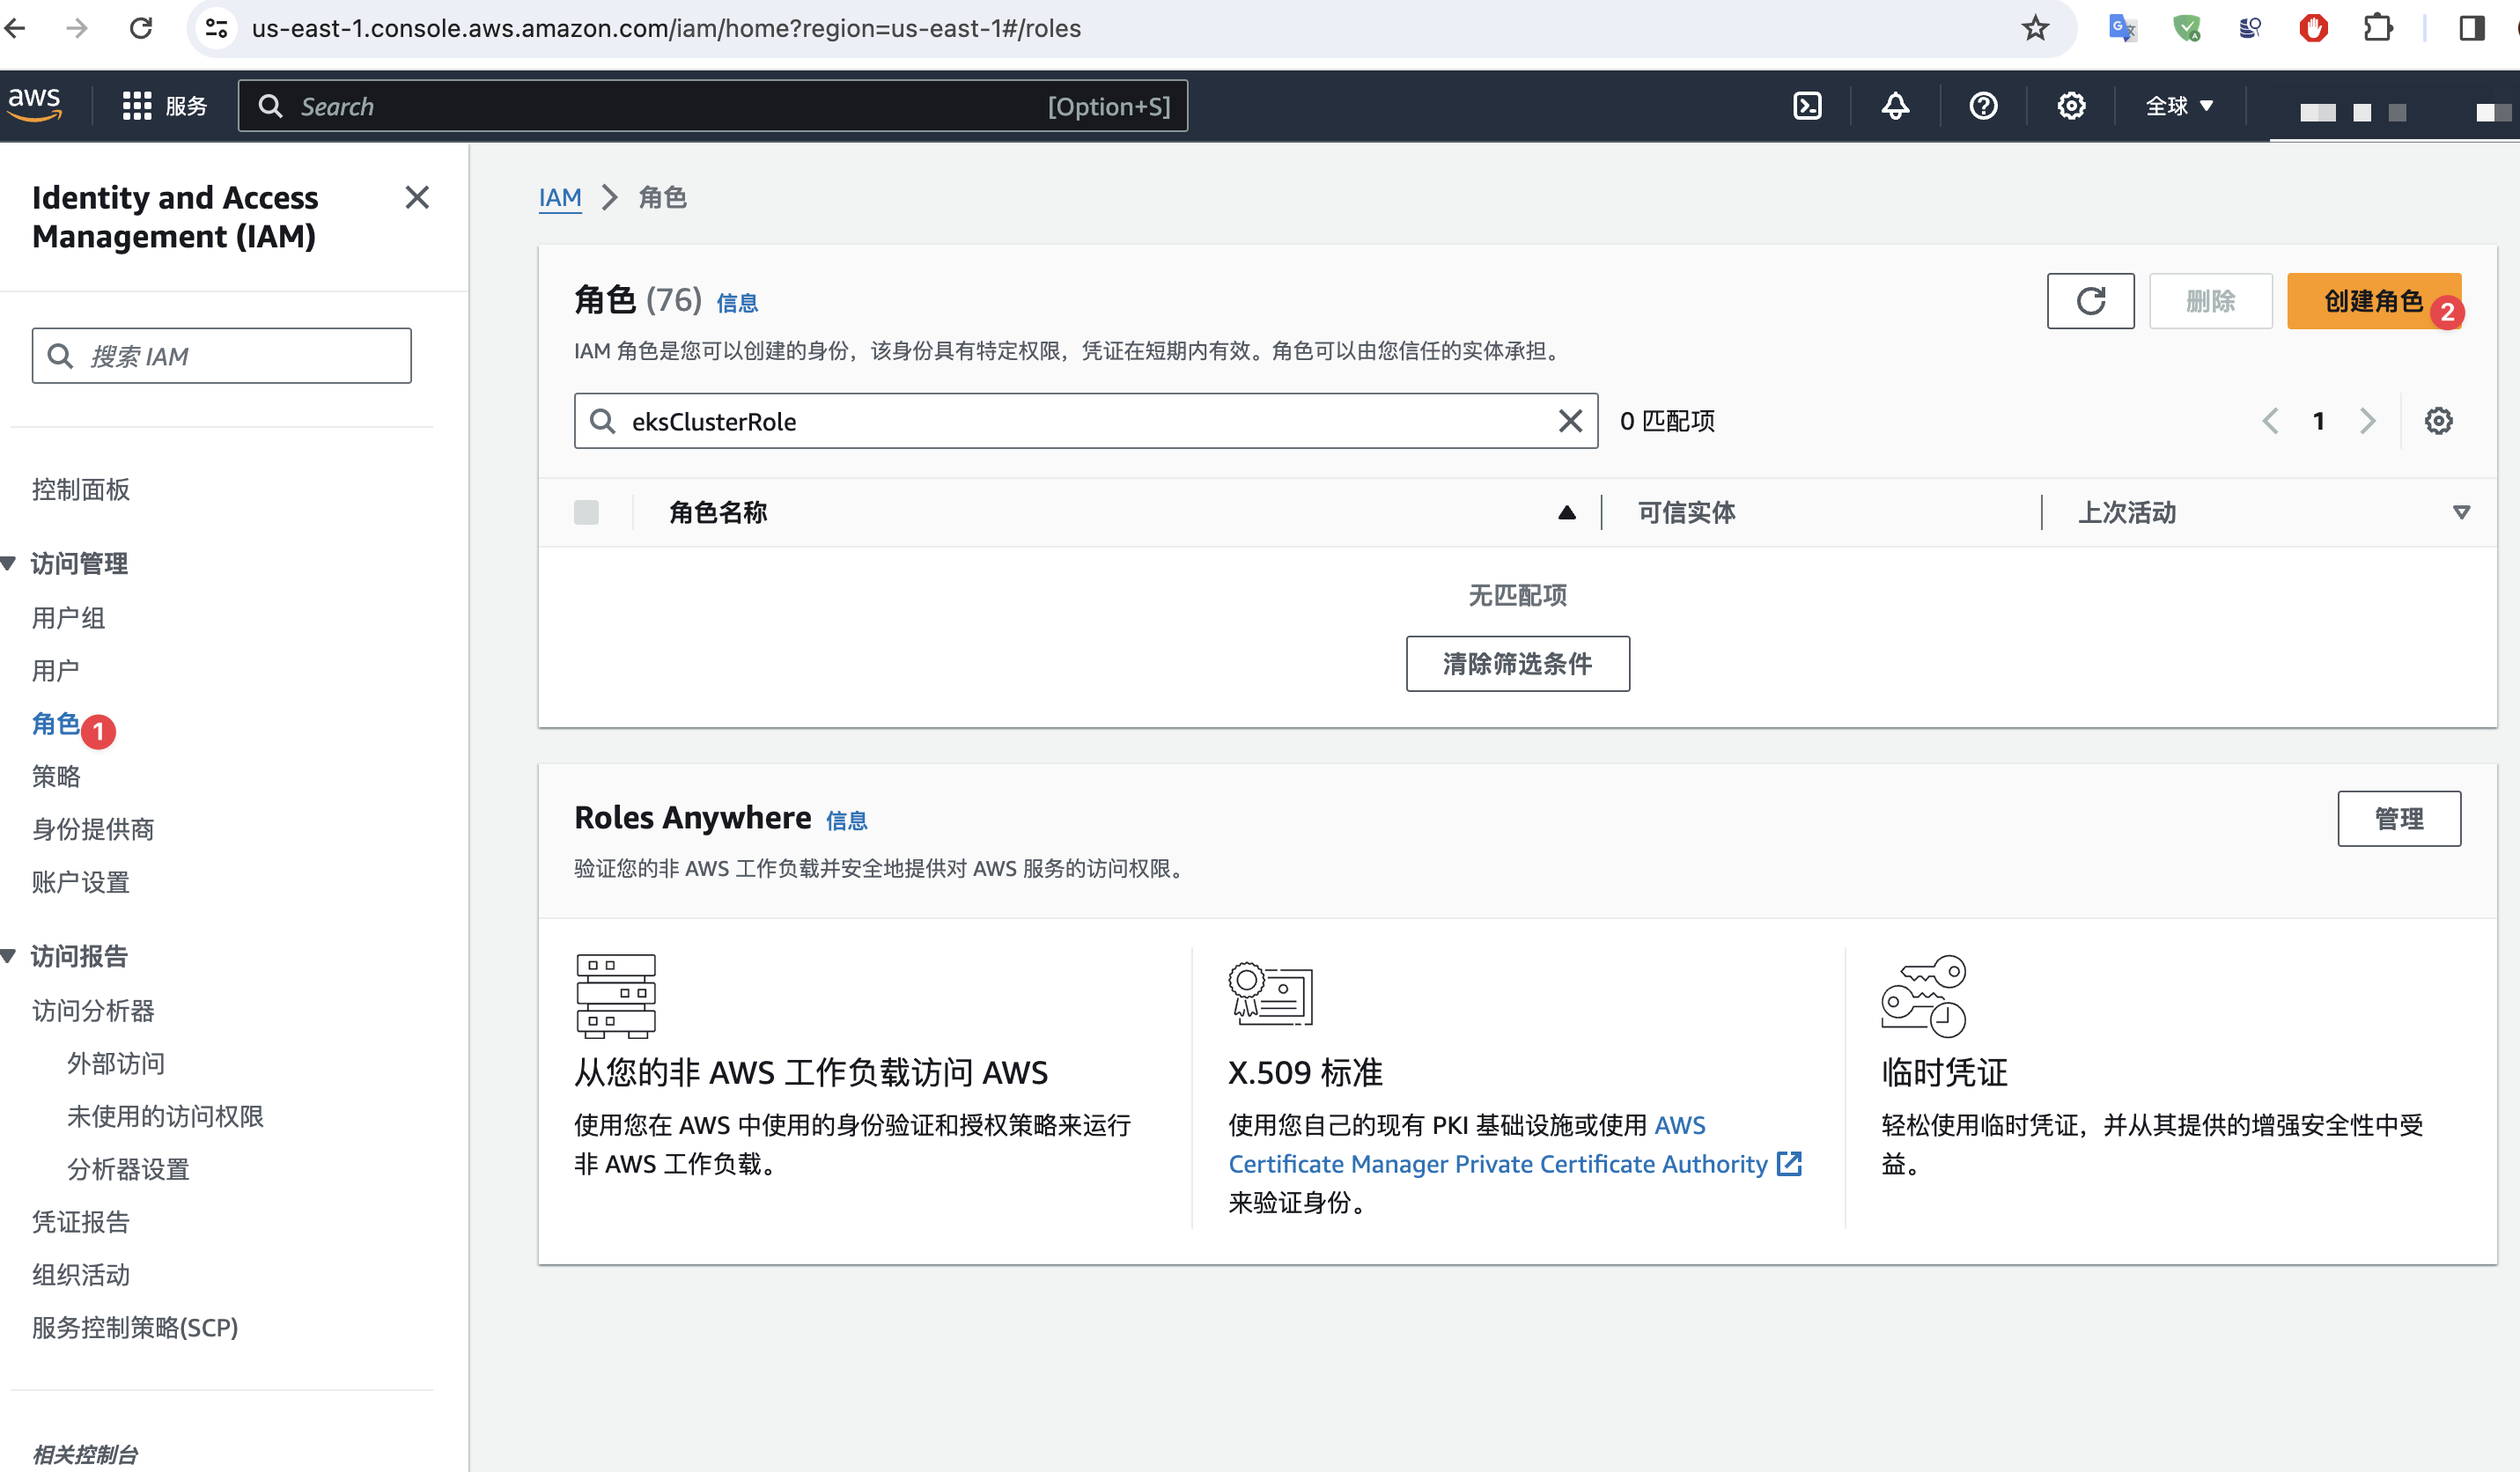
Task: Open 信息 link beside 角色 heading
Action: tap(737, 303)
